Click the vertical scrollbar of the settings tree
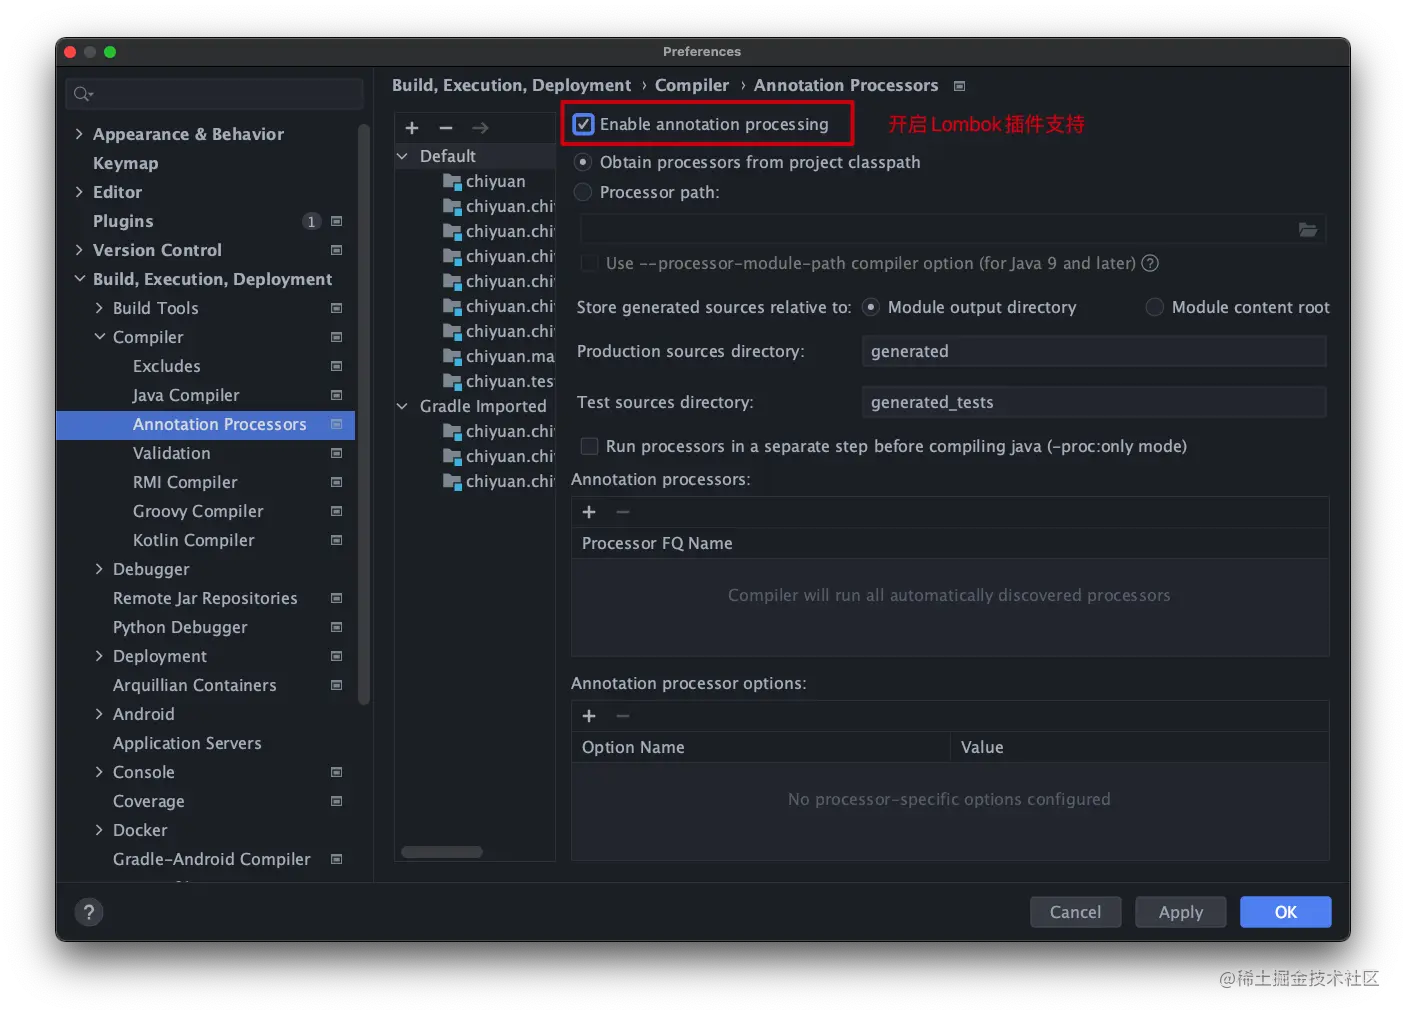 coord(364,414)
